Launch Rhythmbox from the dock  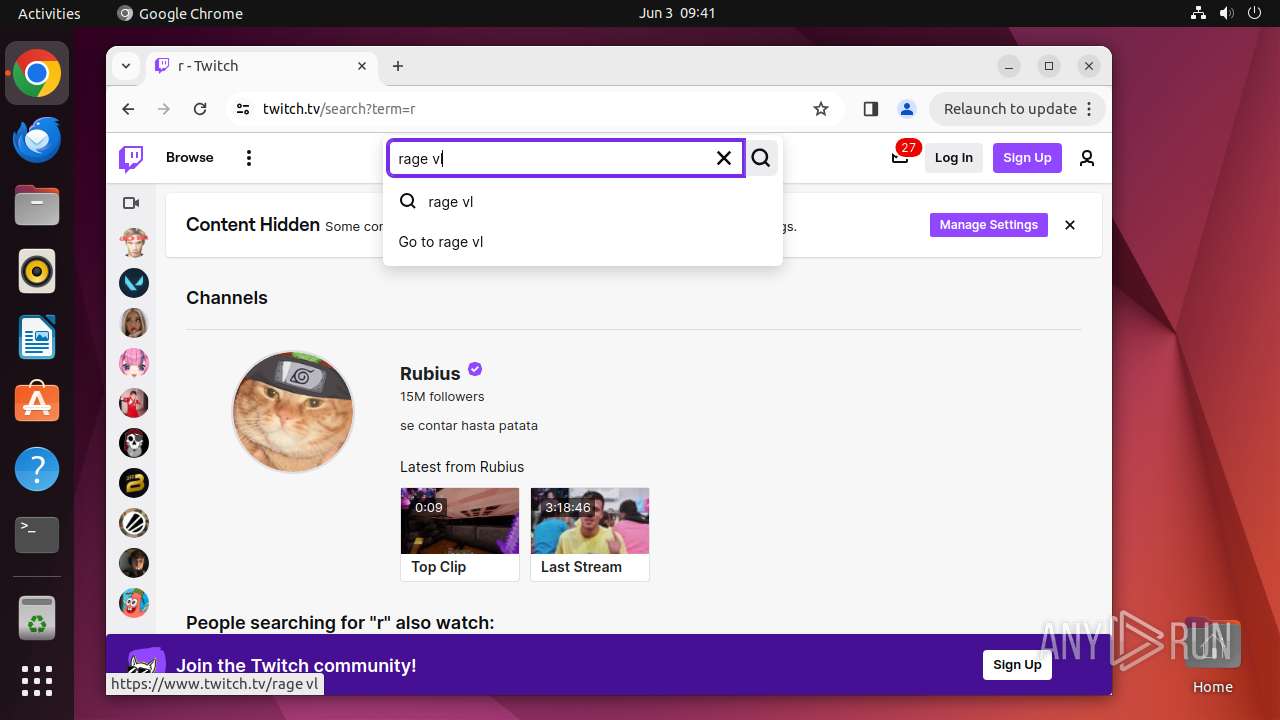(37, 272)
